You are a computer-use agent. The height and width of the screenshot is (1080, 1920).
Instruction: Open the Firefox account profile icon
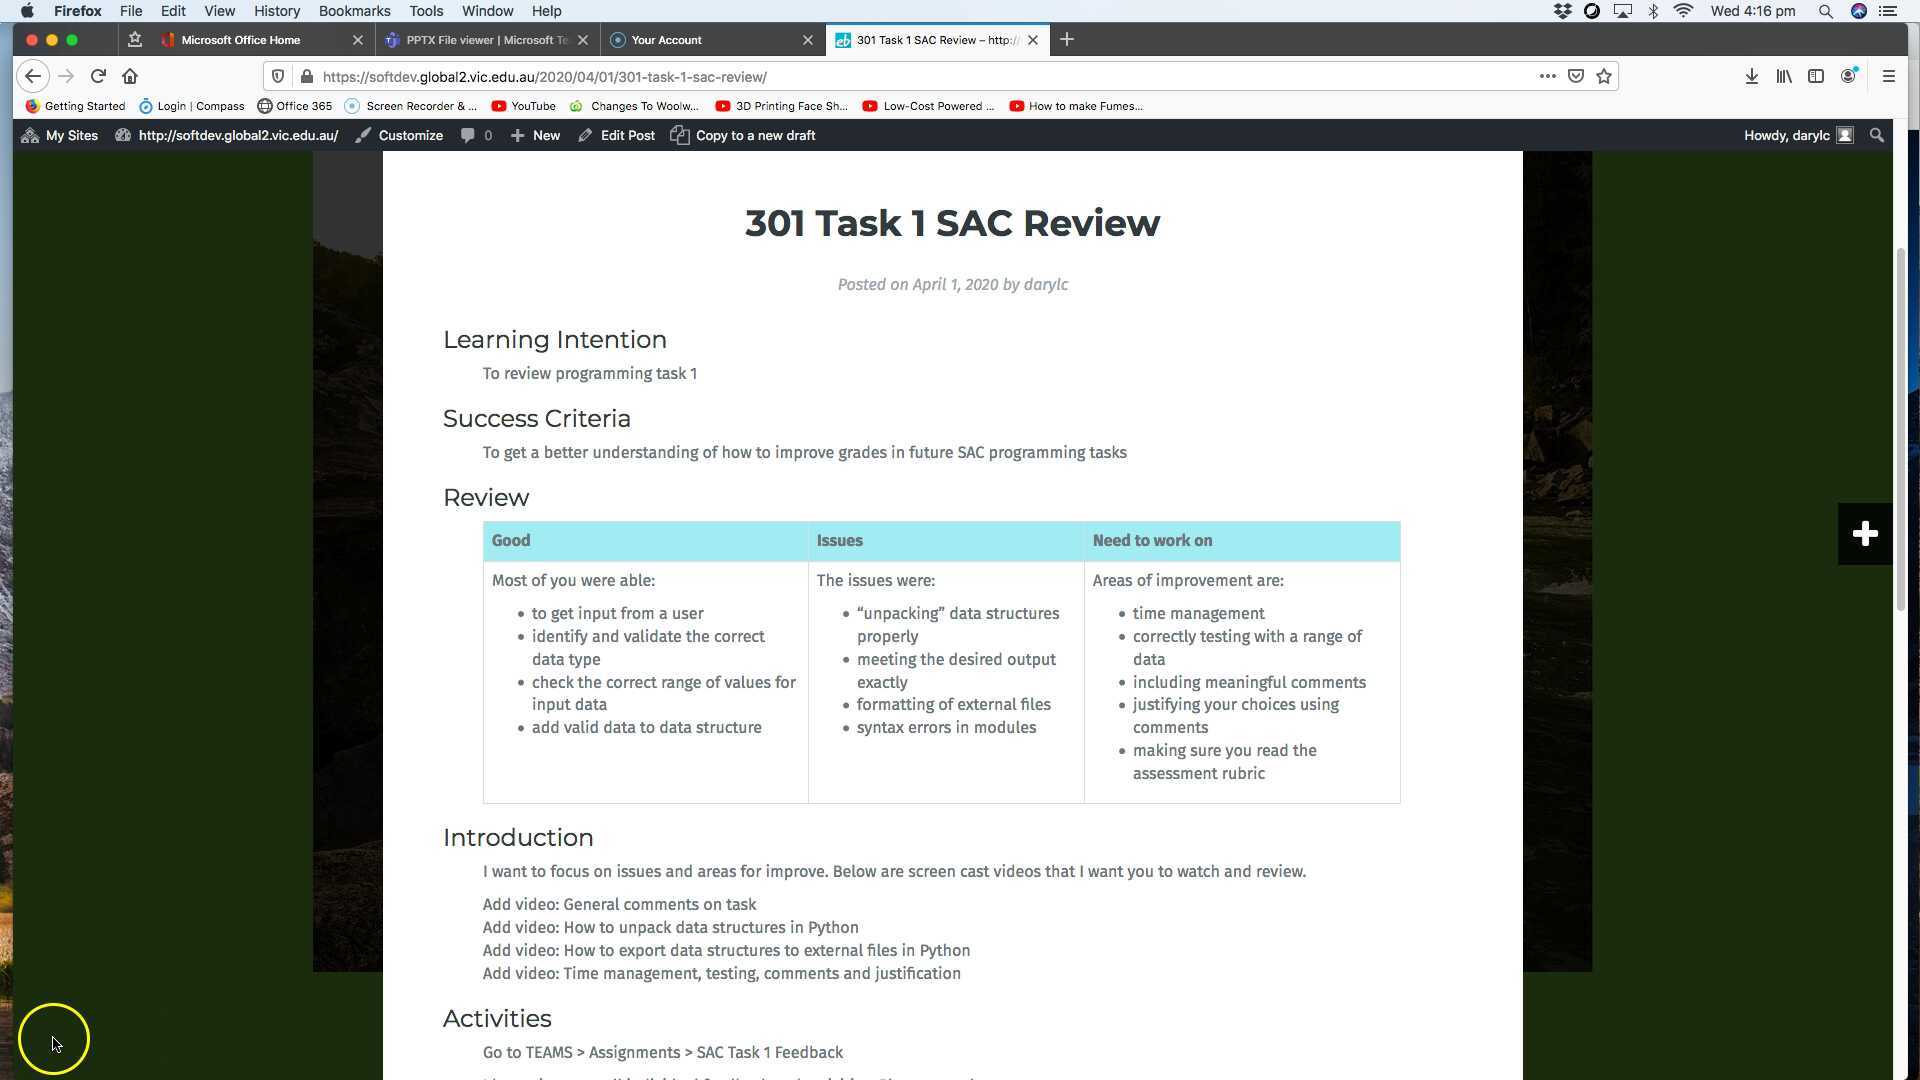click(x=1848, y=76)
